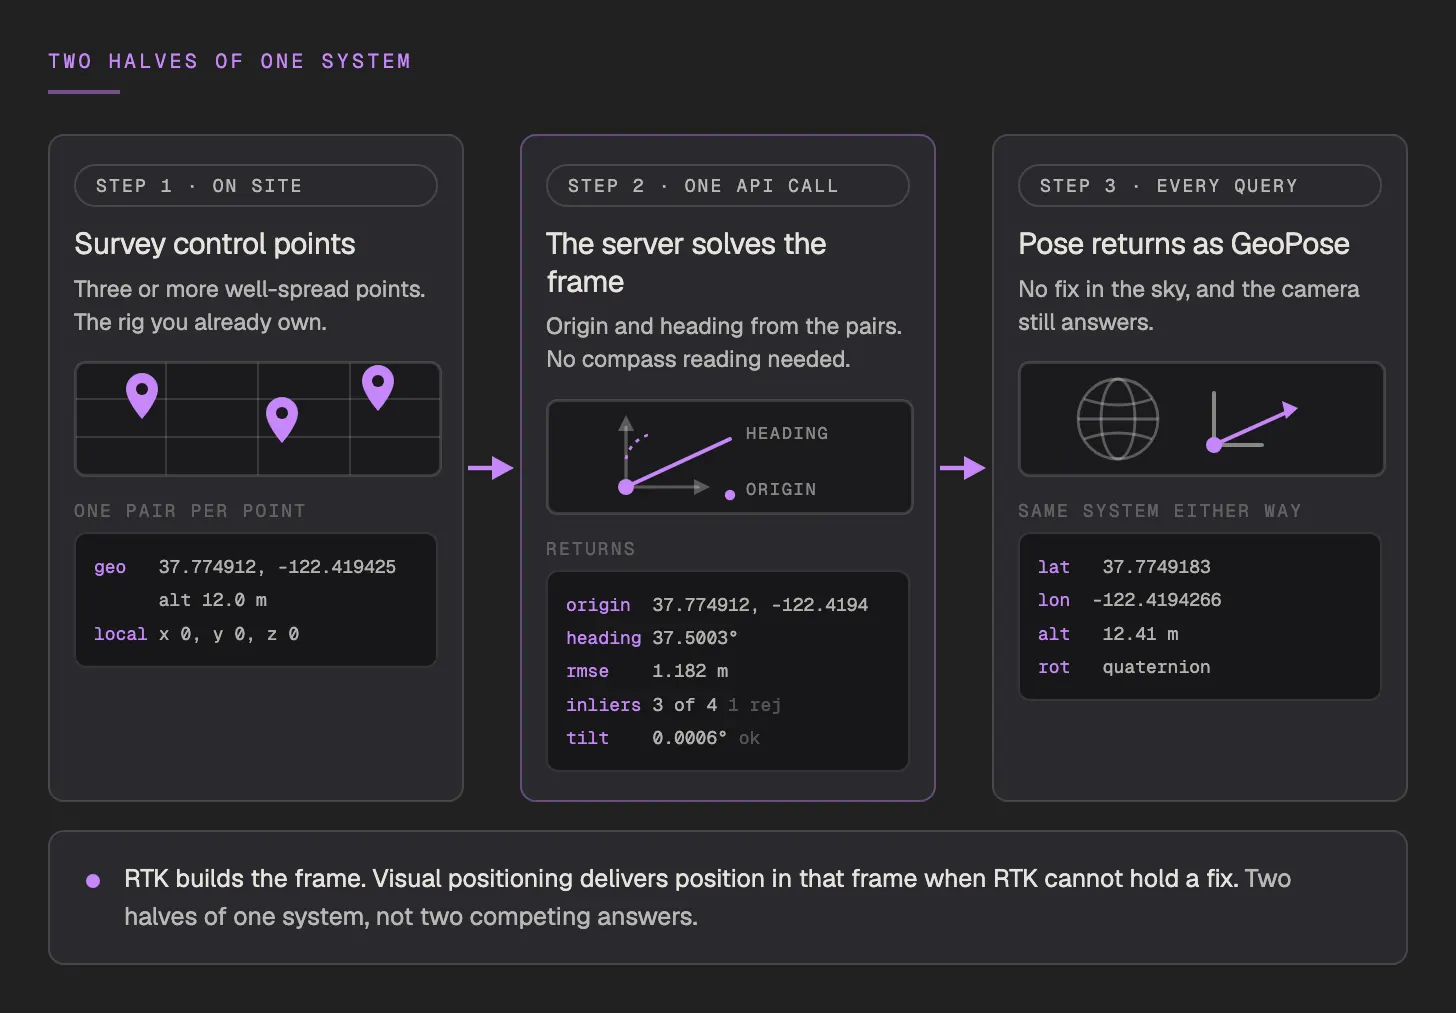Screen dimensions: 1456x1013
Task: Click the origin 37.774912, -122.4194 row
Action: [717, 605]
